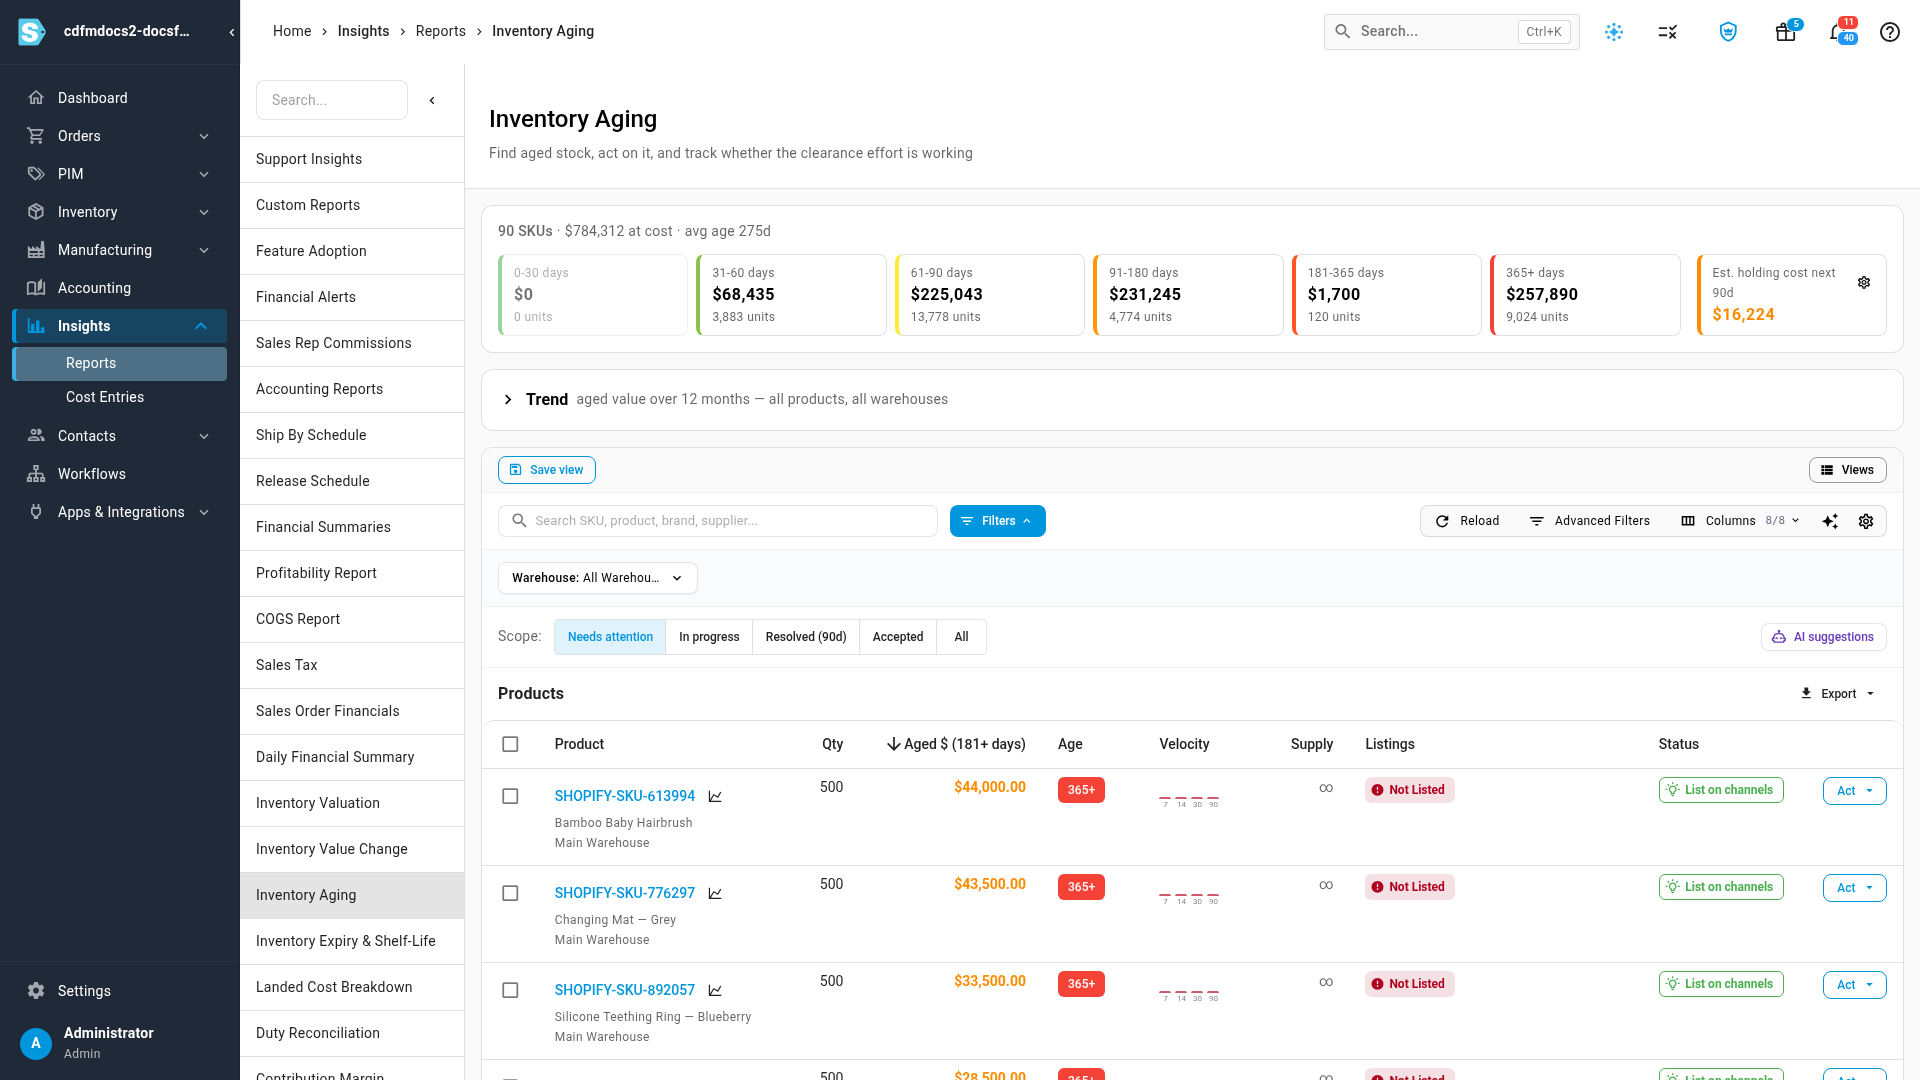Check the SHOPIFY-SKU-892057 row checkbox
The width and height of the screenshot is (1920, 1080).
pos(510,990)
